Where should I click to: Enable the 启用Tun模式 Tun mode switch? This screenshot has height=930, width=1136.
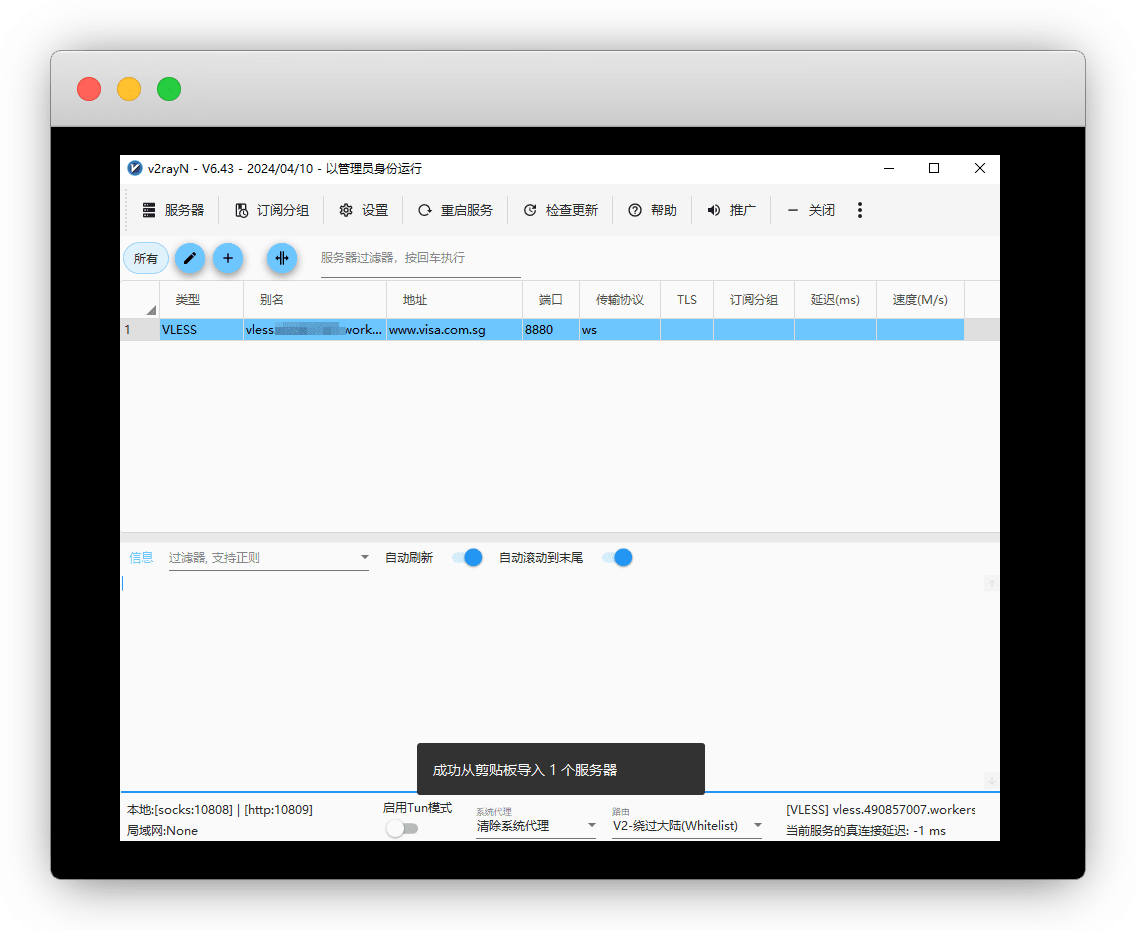(402, 828)
